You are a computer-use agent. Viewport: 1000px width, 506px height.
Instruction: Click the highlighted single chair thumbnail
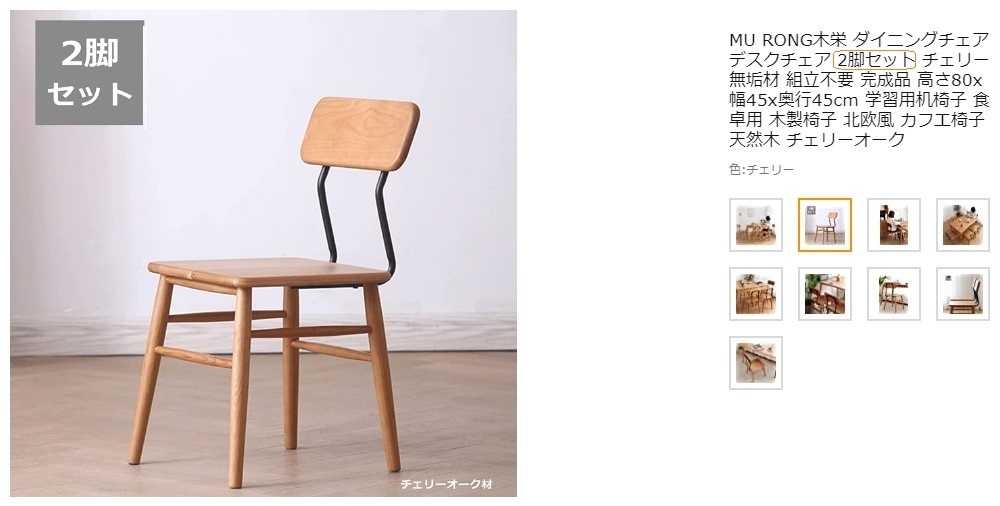click(x=825, y=225)
